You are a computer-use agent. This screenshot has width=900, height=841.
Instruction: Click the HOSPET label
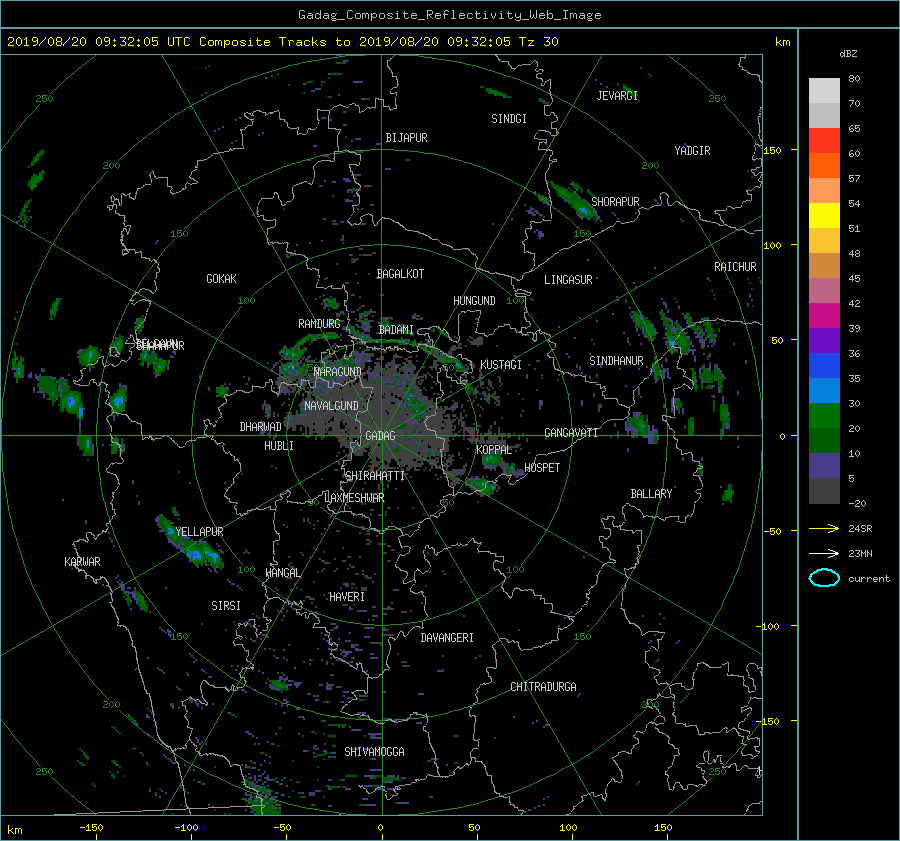pyautogui.click(x=542, y=468)
